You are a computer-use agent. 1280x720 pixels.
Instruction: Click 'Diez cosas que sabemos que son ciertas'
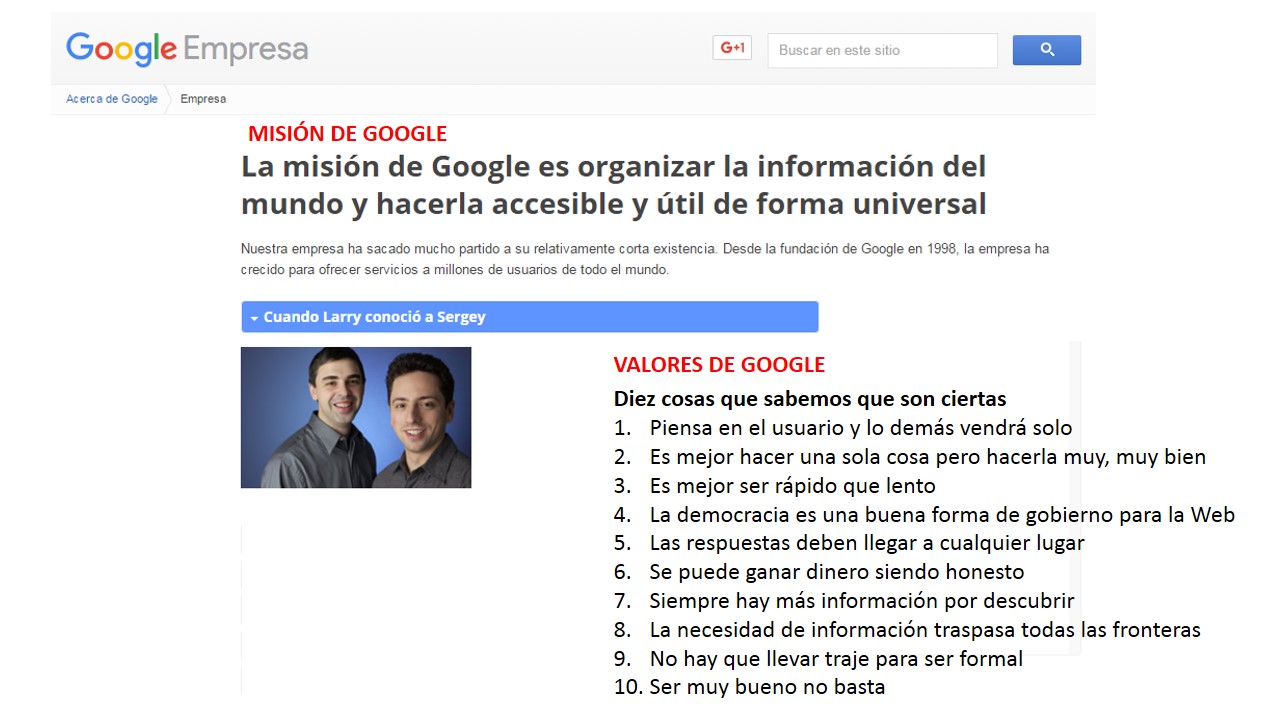coord(810,399)
